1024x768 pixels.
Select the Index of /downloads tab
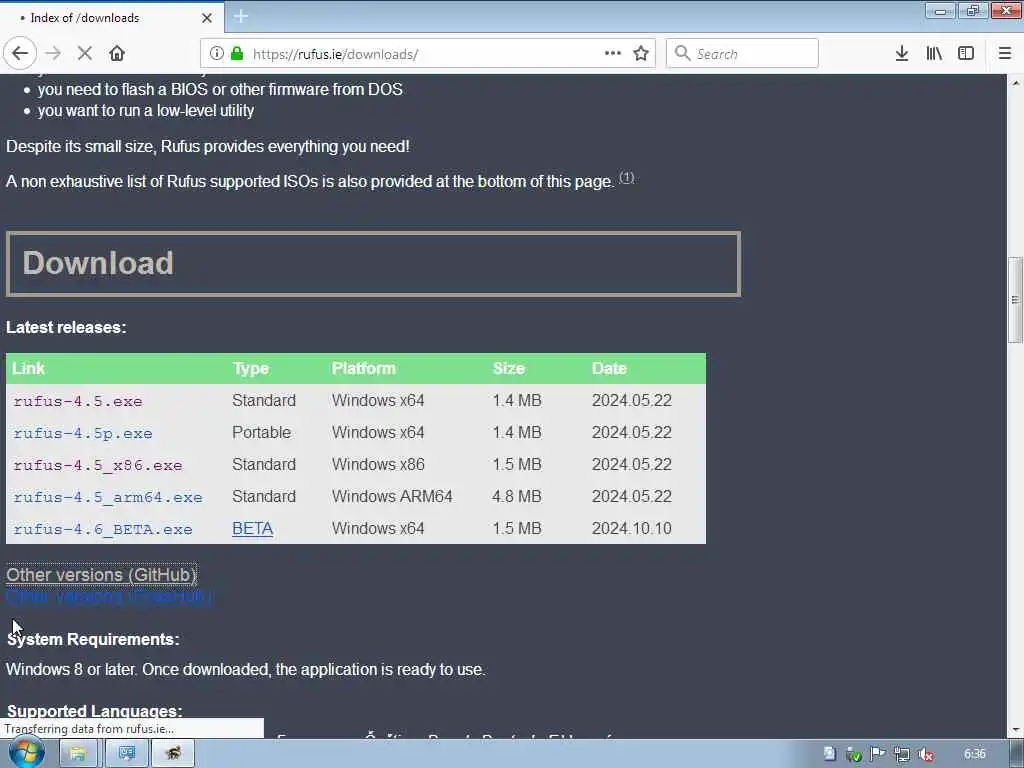(112, 18)
